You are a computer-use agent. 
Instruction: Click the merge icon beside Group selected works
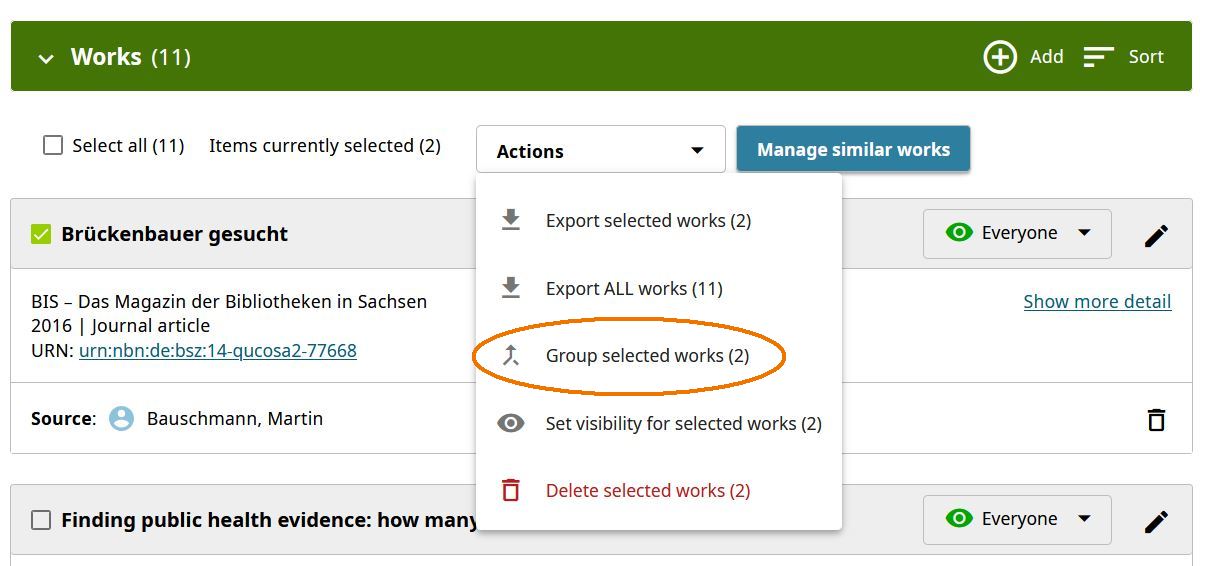coord(511,355)
